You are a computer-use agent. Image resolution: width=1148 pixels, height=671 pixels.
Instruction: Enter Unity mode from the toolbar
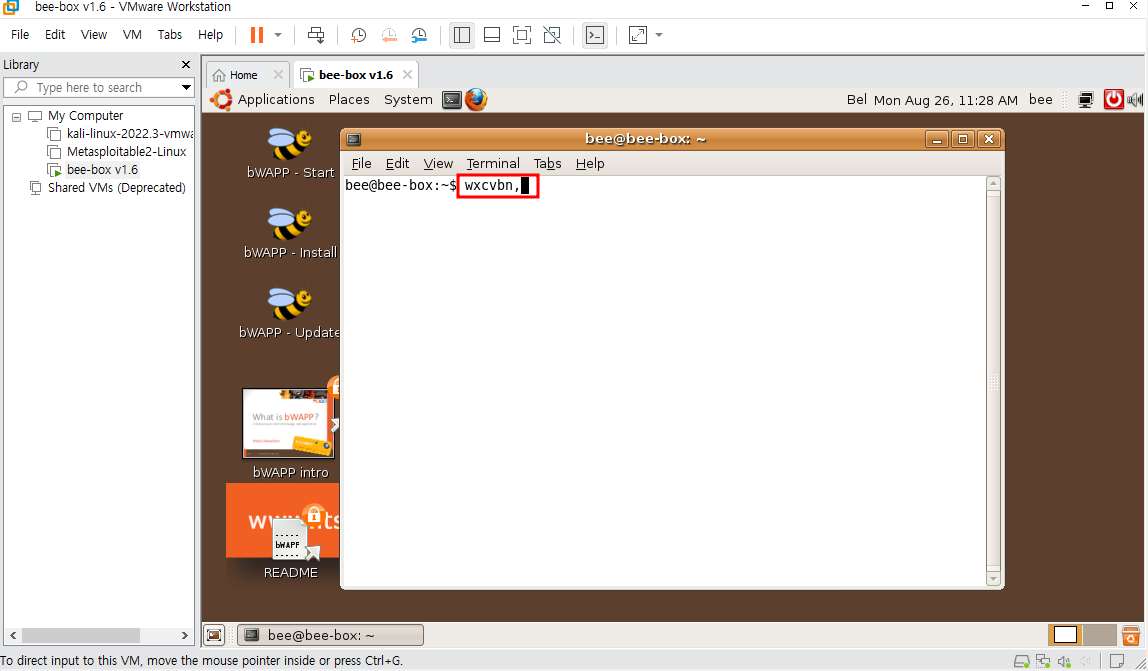point(552,35)
